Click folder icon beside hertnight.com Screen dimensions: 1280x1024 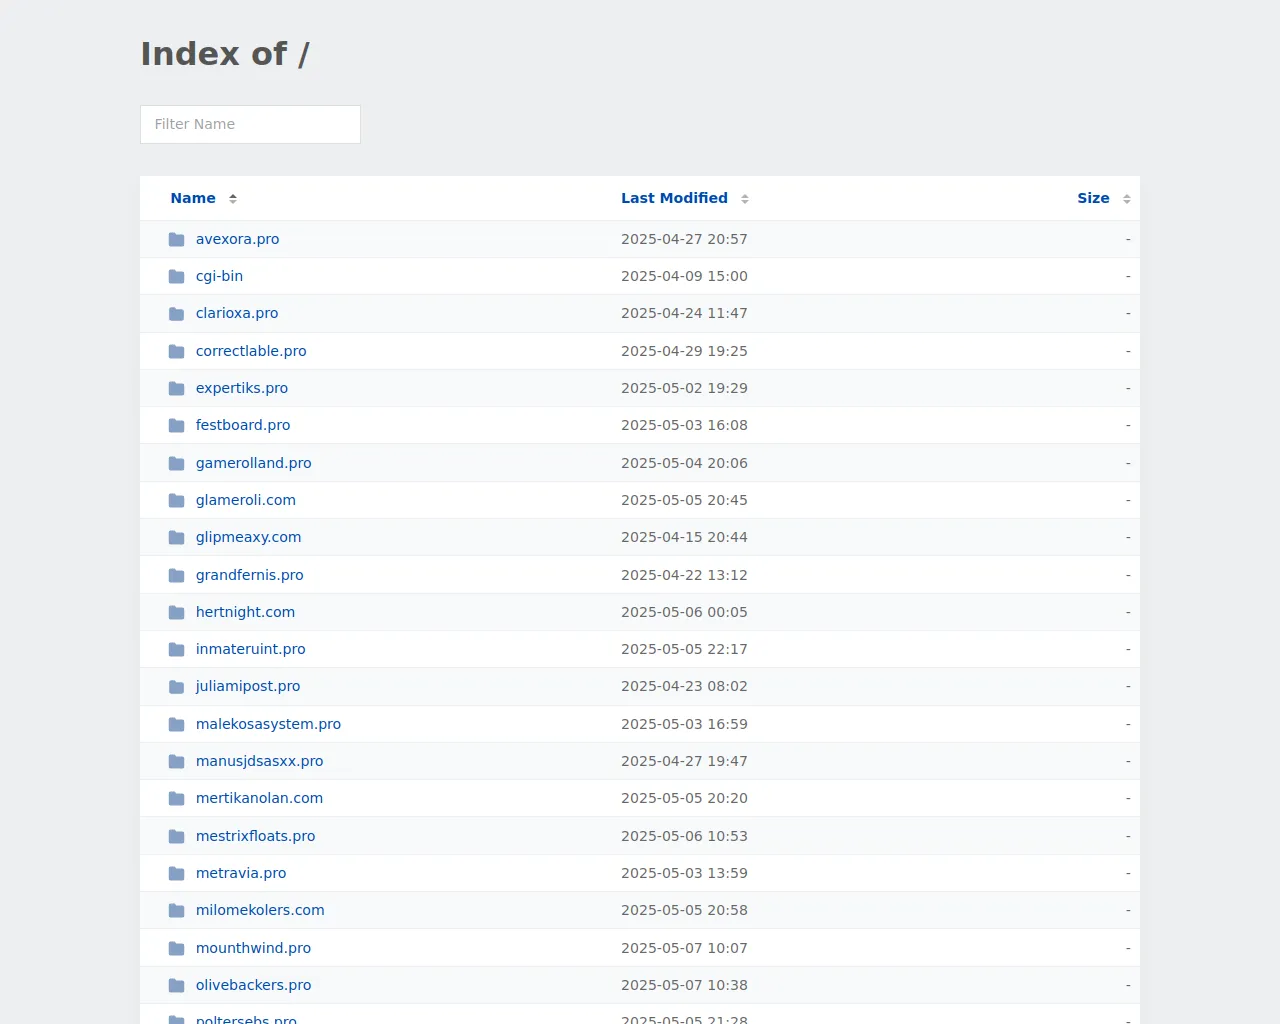tap(177, 612)
